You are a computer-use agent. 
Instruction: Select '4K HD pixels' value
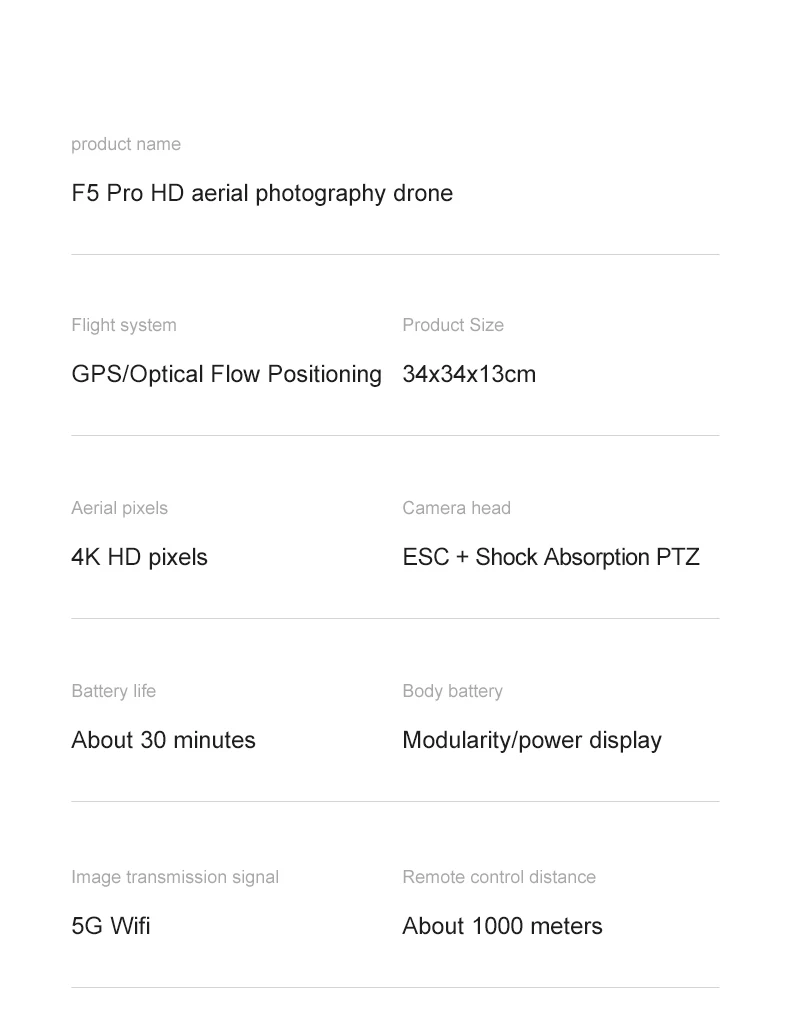(x=139, y=557)
